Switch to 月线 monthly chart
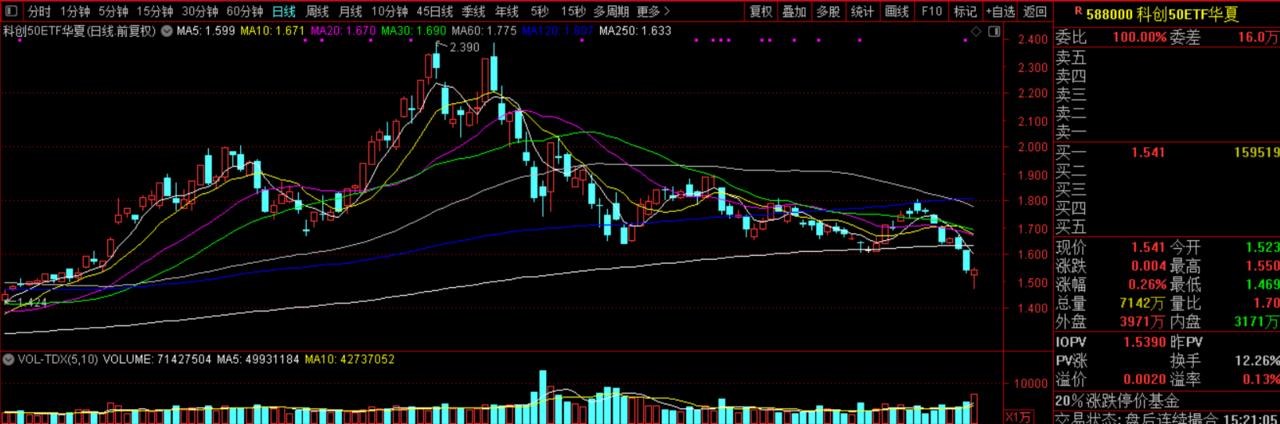This screenshot has height=424, width=1280. click(x=350, y=11)
